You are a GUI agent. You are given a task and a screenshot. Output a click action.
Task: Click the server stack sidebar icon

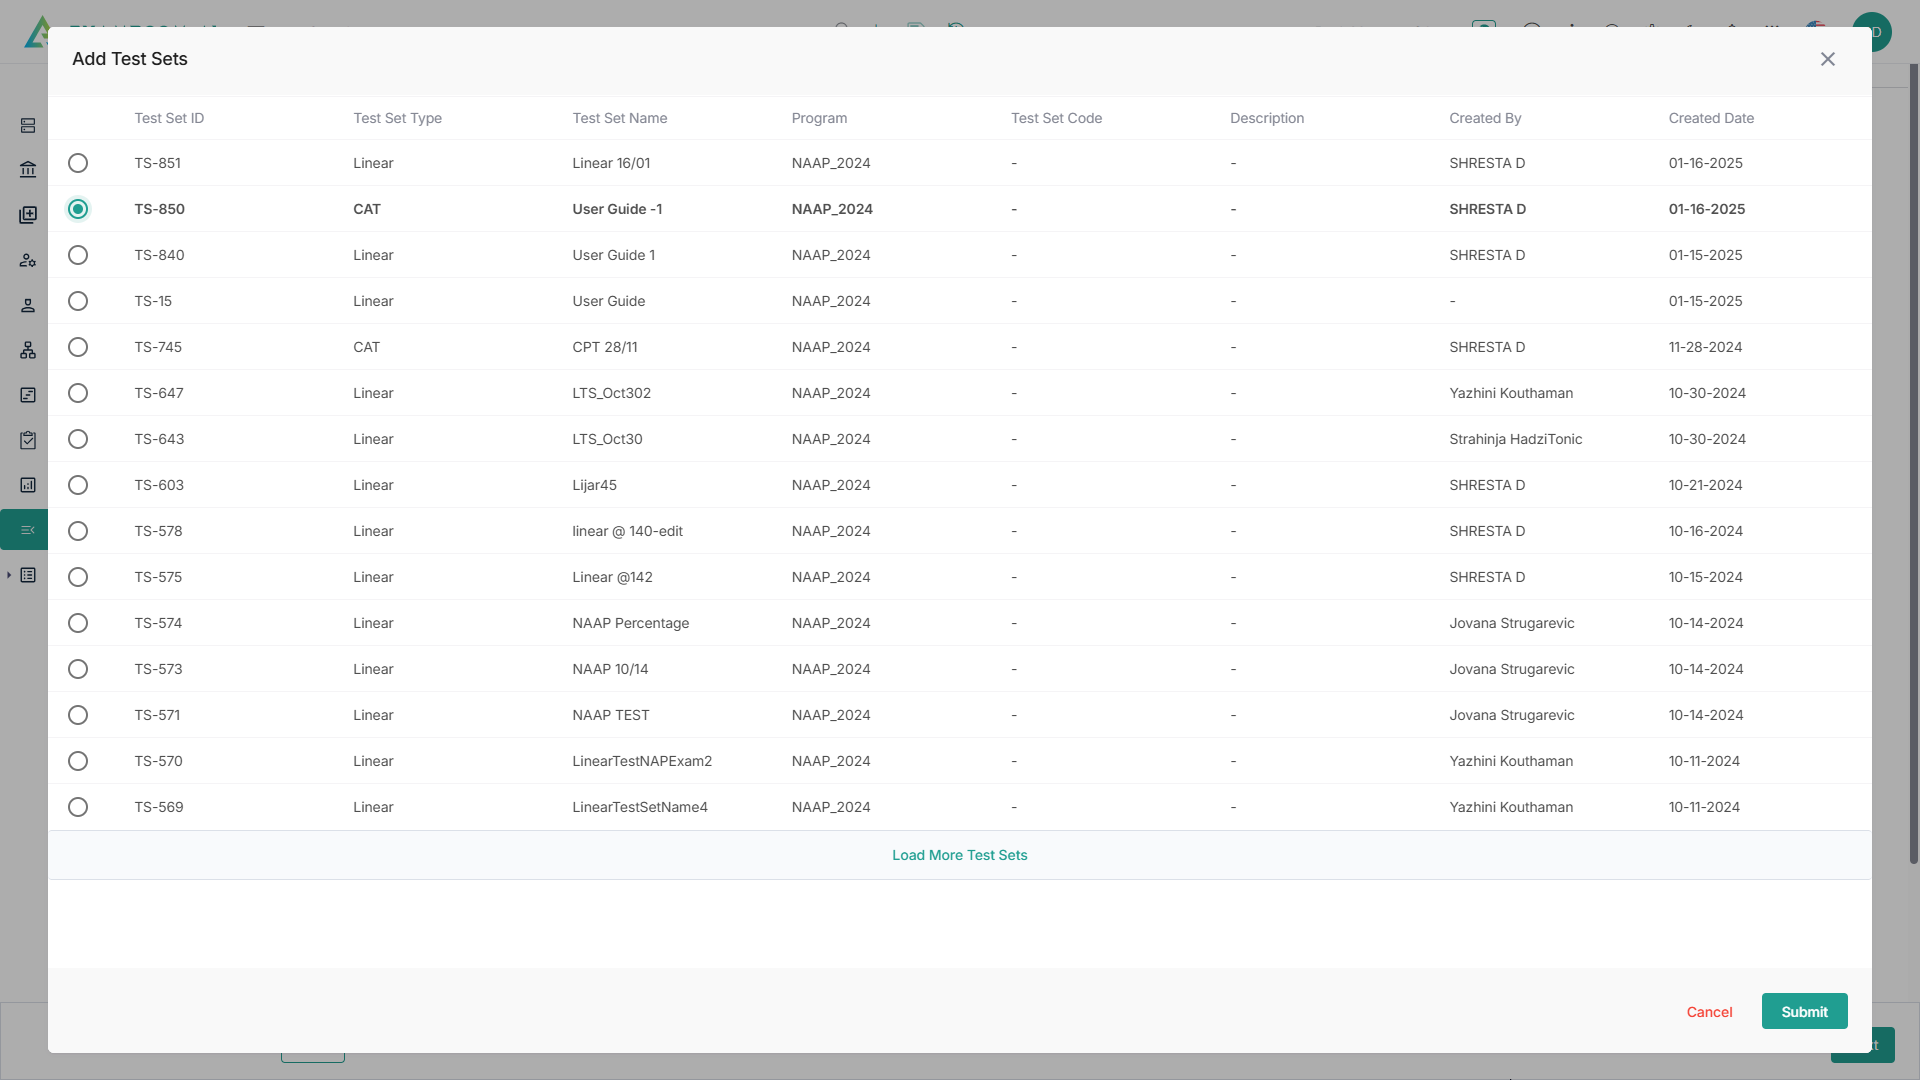coord(28,125)
